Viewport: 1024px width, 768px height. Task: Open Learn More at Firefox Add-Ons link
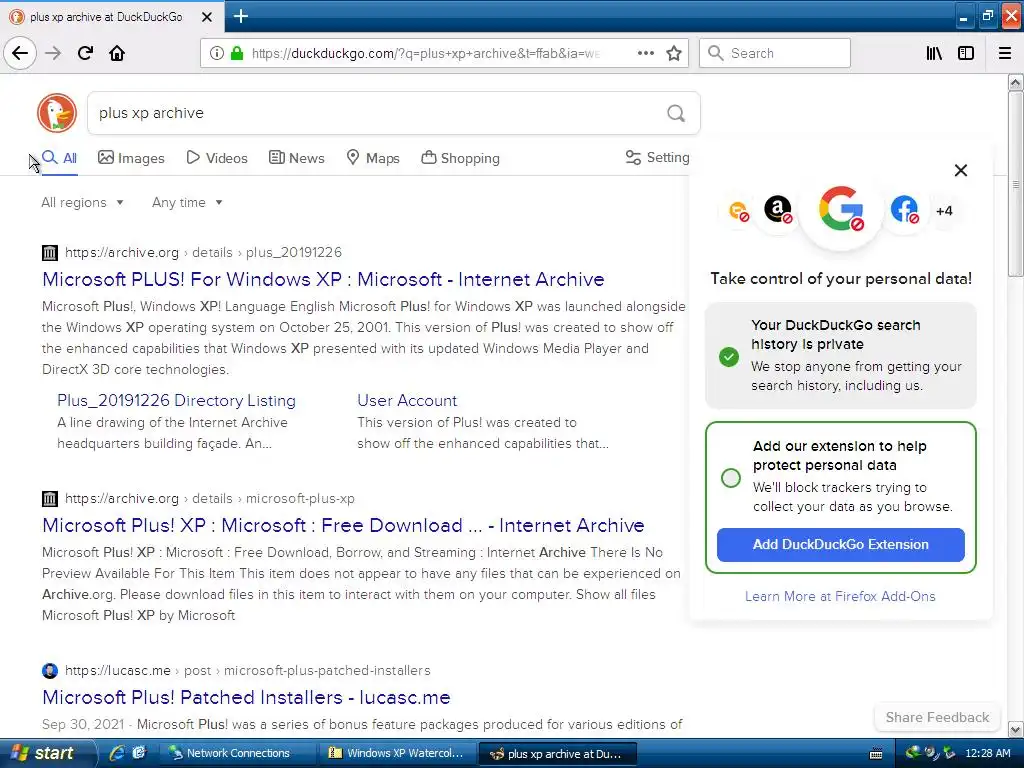840,596
